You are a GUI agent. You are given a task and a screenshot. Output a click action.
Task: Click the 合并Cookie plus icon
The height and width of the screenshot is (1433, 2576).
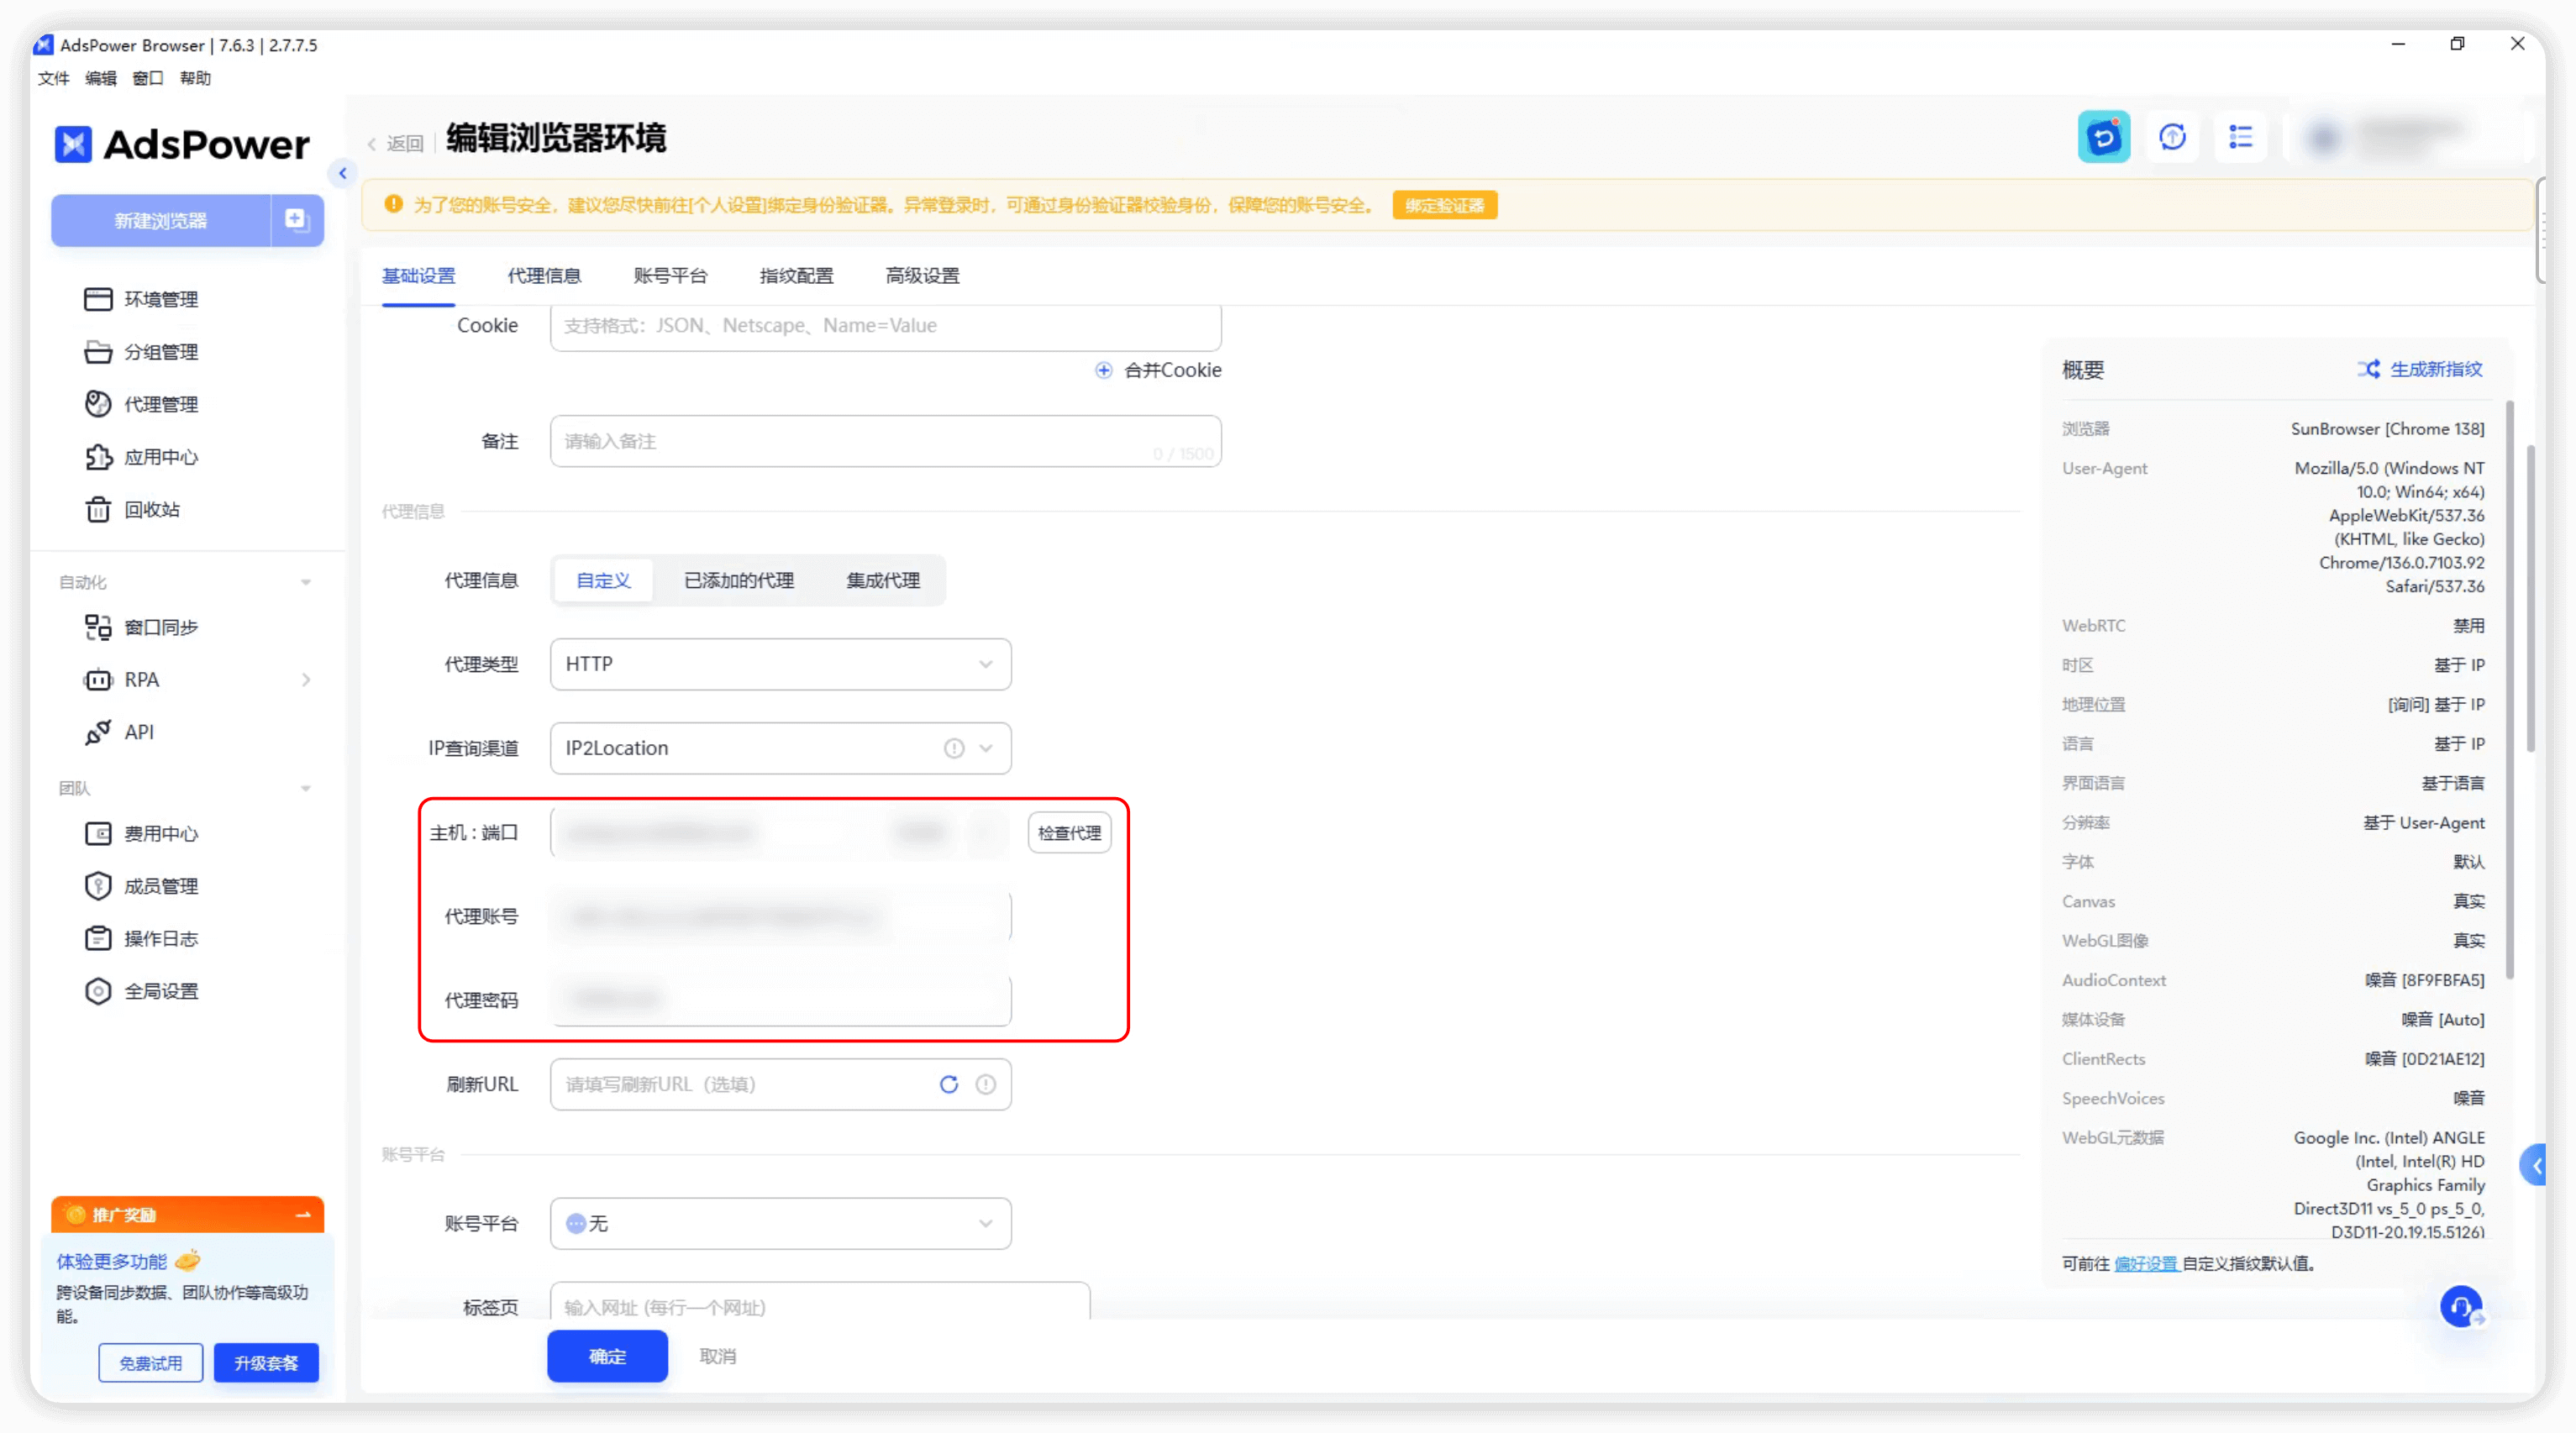tap(1103, 370)
